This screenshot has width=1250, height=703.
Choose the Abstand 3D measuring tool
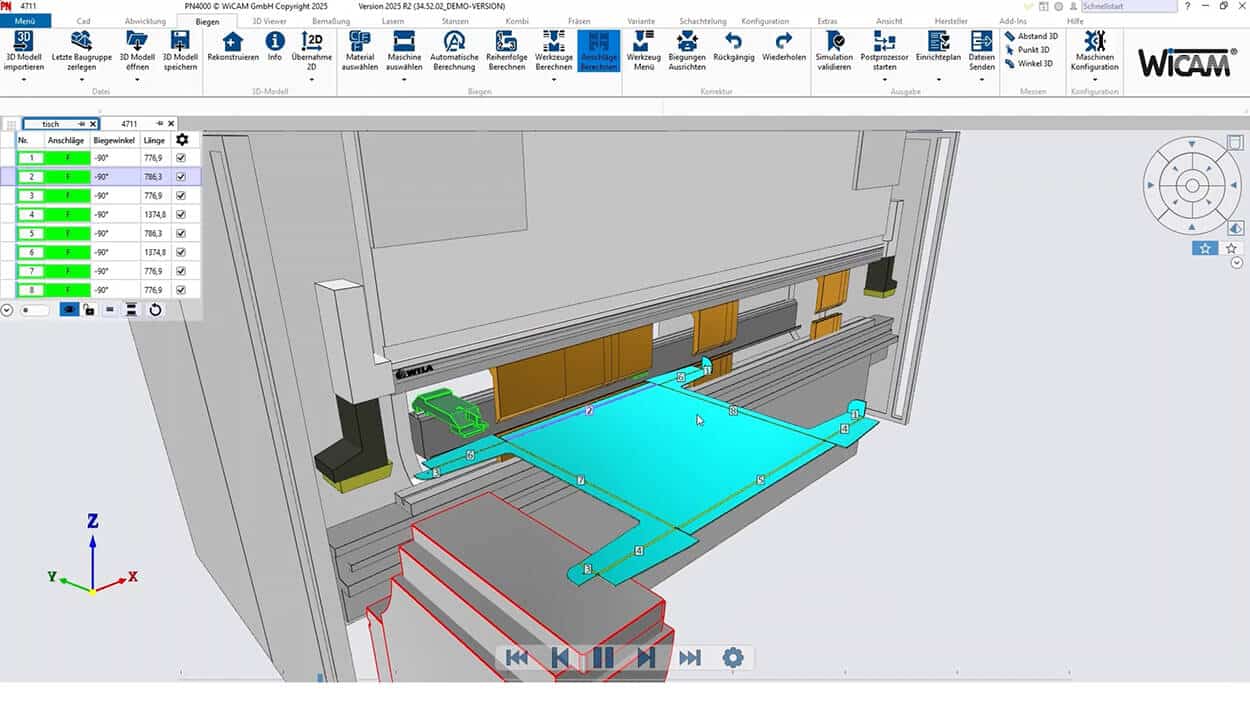point(1031,36)
